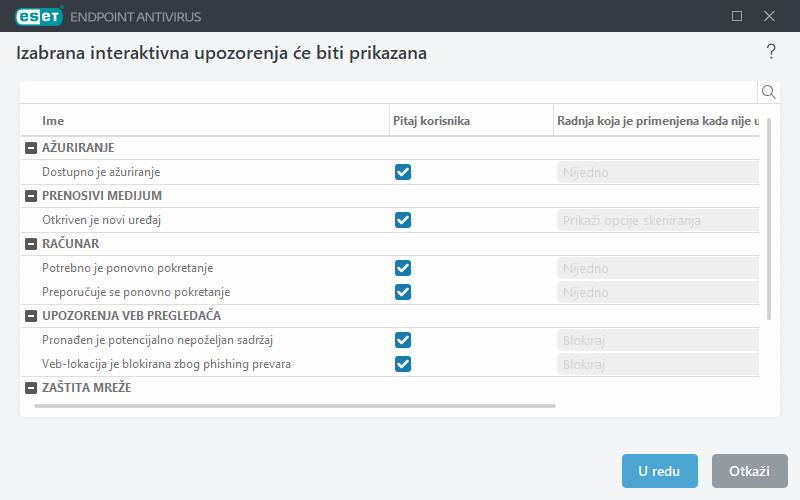This screenshot has height=500, width=800.
Task: Collapse the PRENOSIVI MEDIJUM group
Action: (x=31, y=196)
